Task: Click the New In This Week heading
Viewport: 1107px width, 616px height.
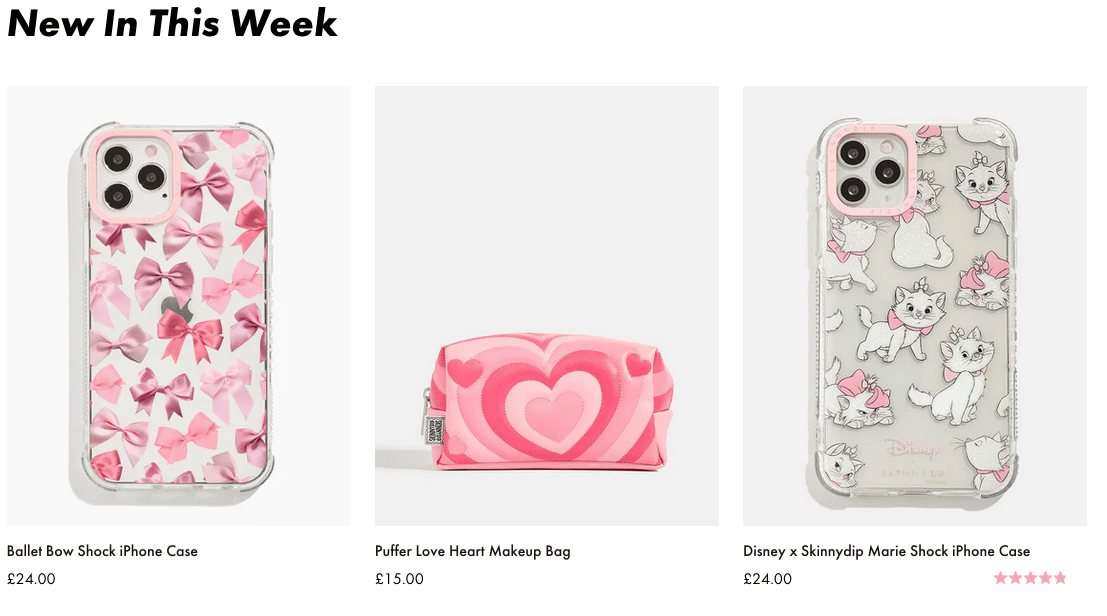Action: pyautogui.click(x=172, y=23)
